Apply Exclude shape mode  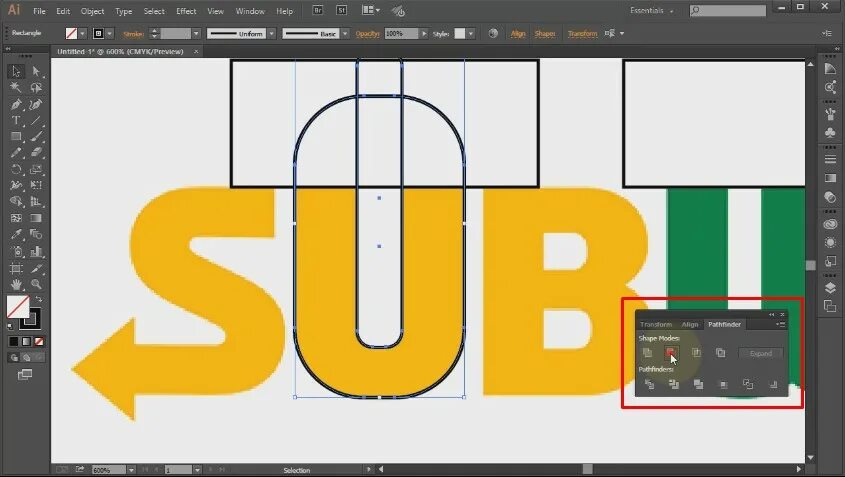pos(721,353)
